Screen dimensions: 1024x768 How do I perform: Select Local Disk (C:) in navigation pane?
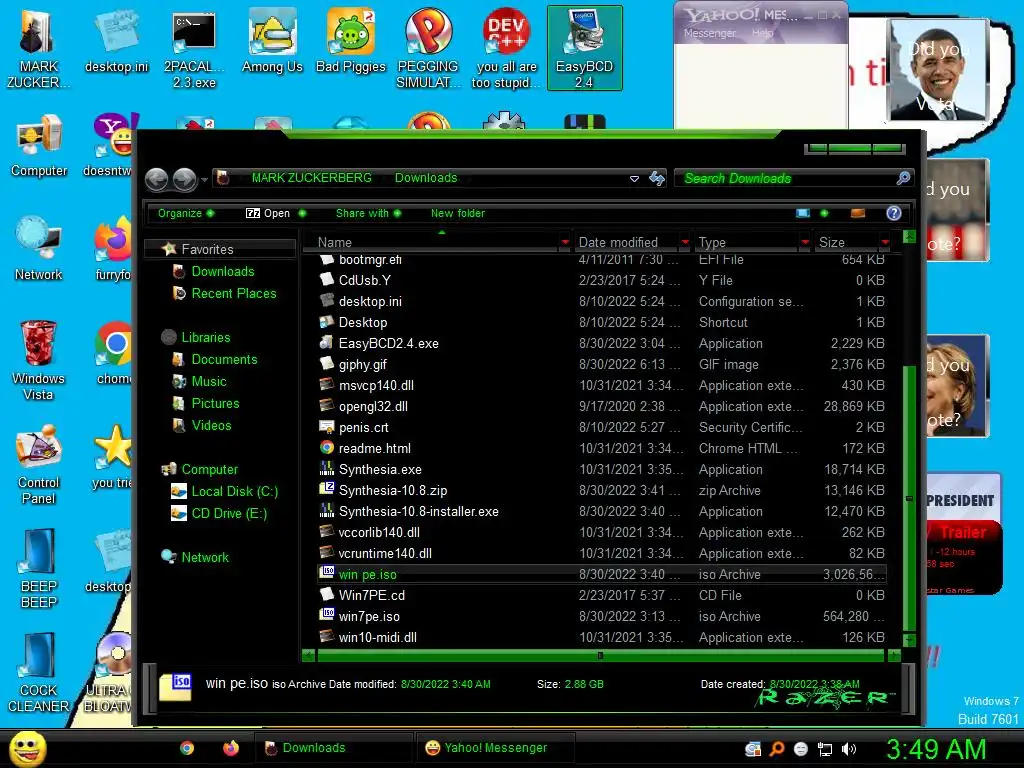pyautogui.click(x=234, y=491)
